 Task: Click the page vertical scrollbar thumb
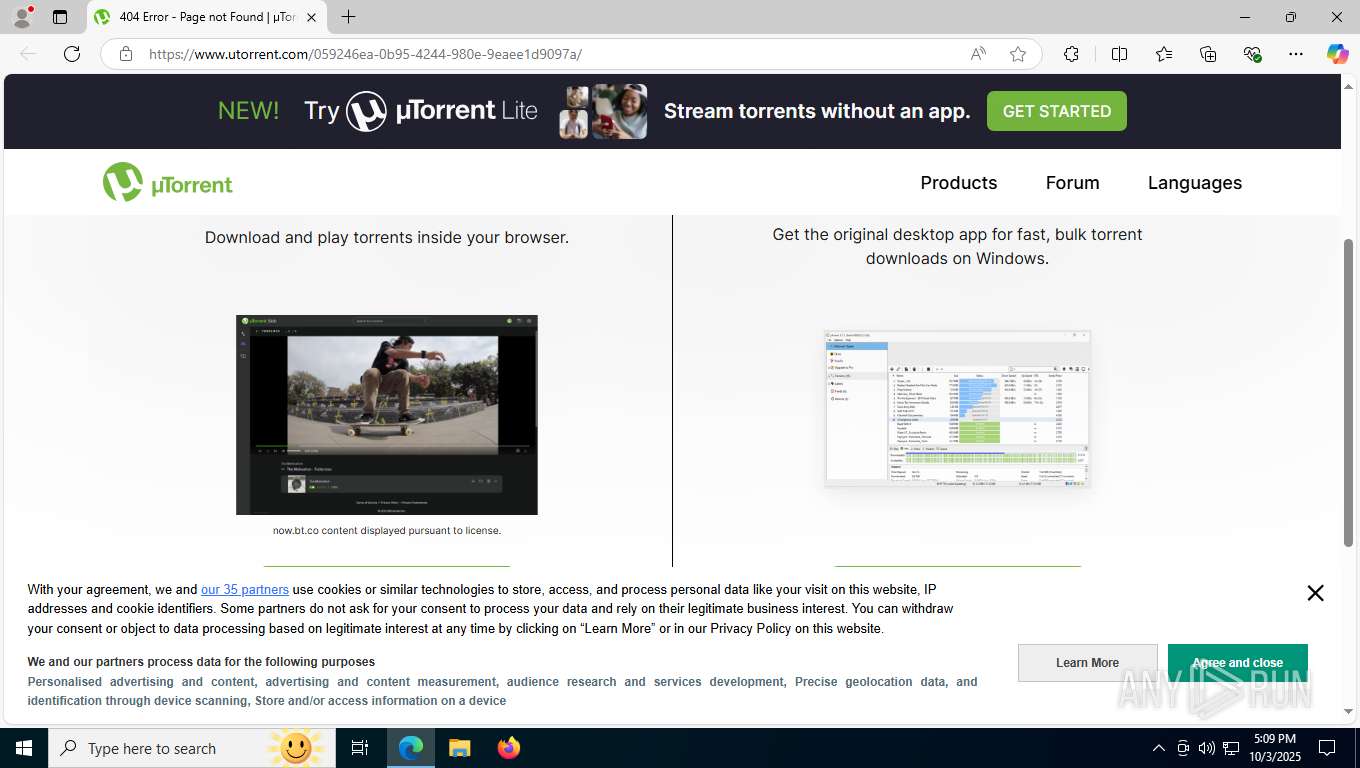click(x=1349, y=392)
